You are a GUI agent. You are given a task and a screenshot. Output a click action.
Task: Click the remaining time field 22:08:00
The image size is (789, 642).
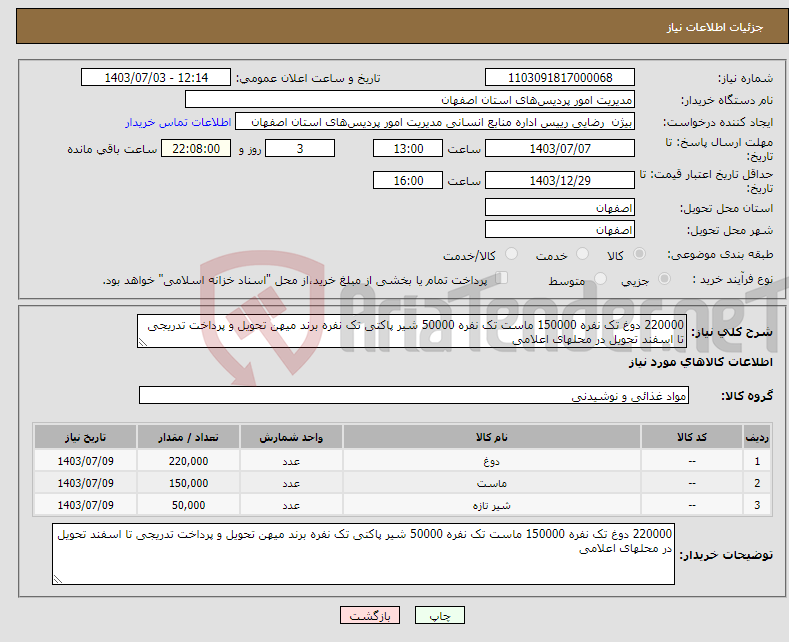[196, 148]
